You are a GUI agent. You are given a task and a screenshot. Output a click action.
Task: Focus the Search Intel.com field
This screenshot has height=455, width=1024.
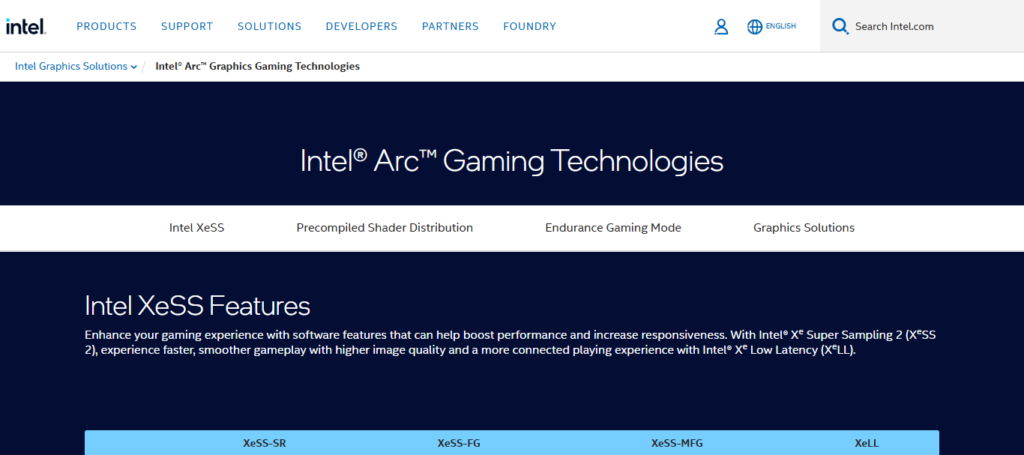tap(922, 26)
